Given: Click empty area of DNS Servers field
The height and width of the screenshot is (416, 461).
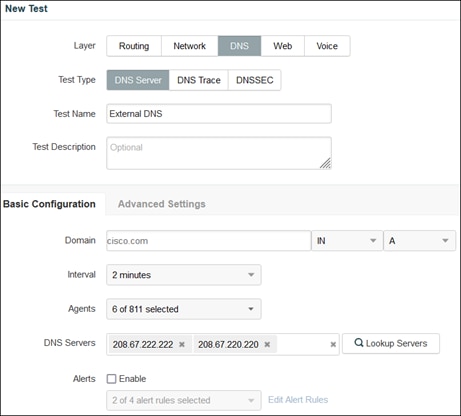Looking at the screenshot, I should point(303,344).
